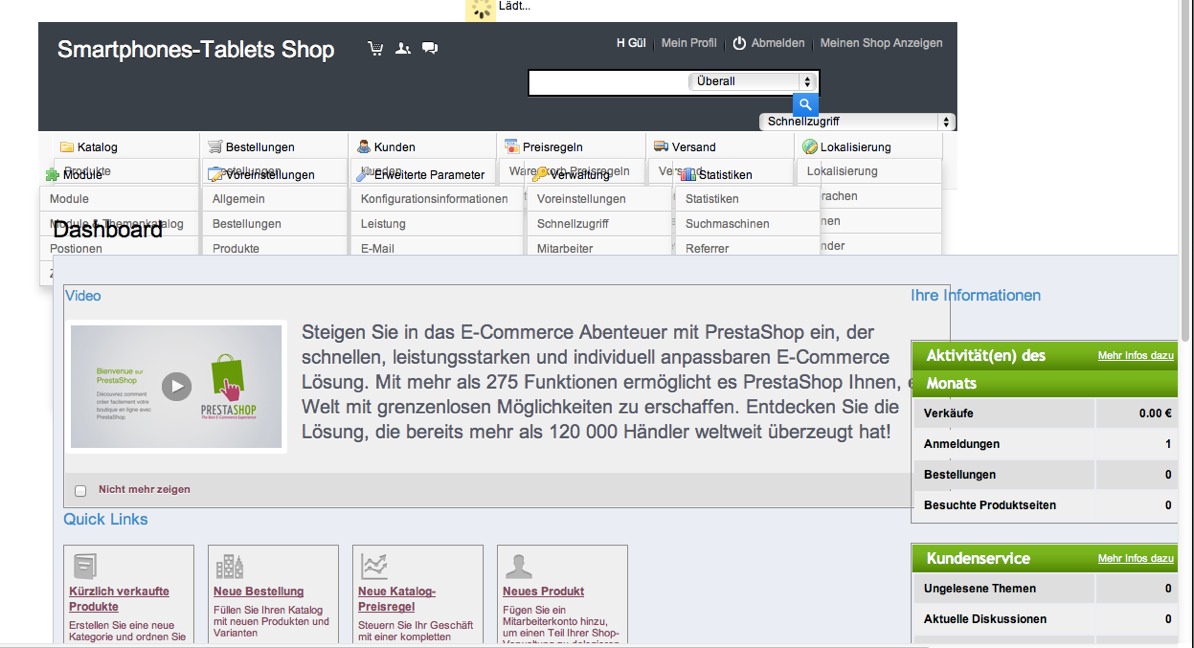Click the H Gül user name
This screenshot has width=1194, height=648.
(x=631, y=43)
